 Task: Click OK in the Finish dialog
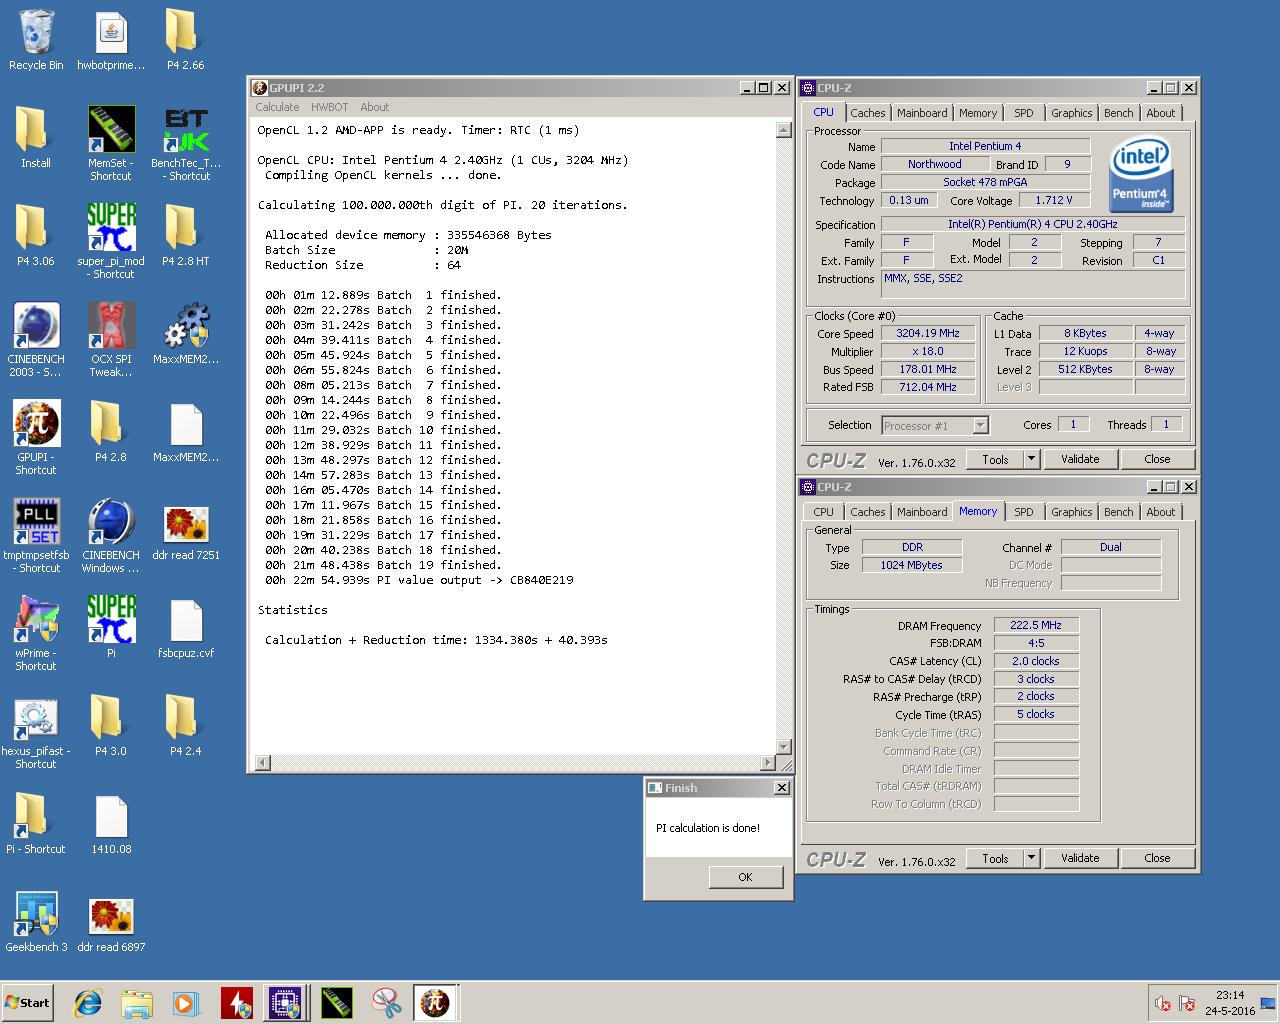point(745,877)
